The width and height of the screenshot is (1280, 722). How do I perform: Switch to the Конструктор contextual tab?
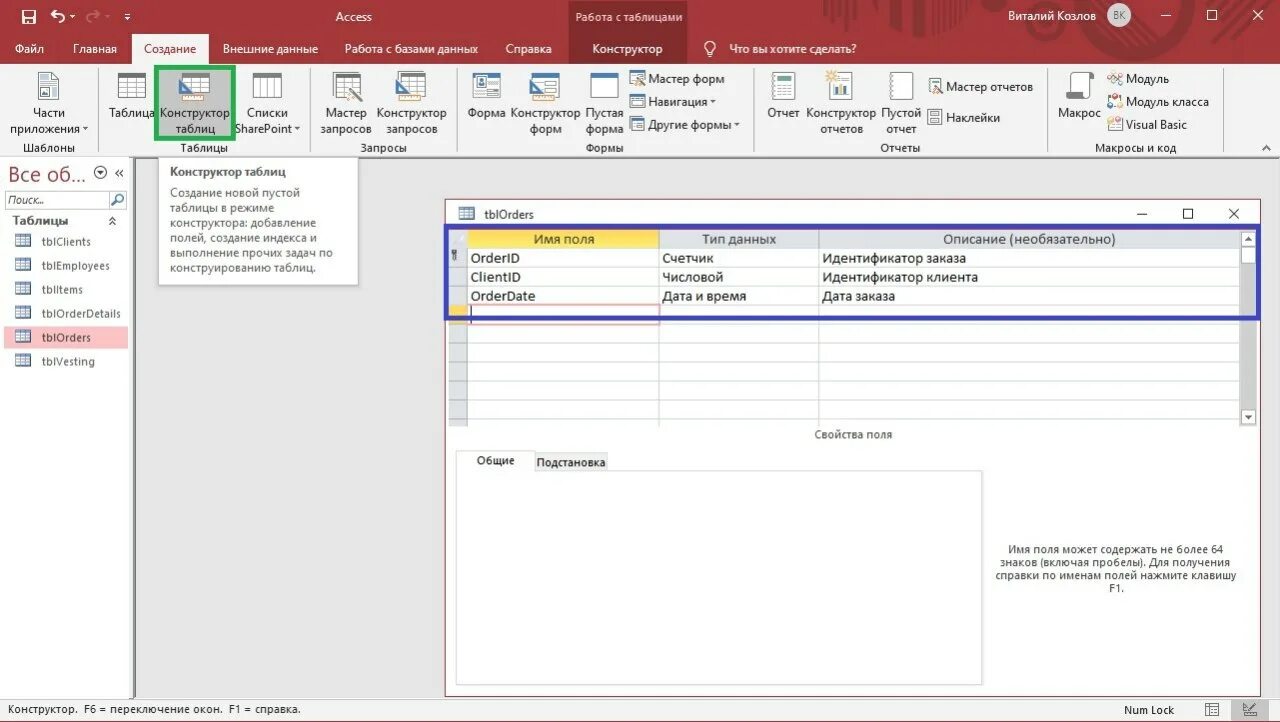[x=627, y=49]
